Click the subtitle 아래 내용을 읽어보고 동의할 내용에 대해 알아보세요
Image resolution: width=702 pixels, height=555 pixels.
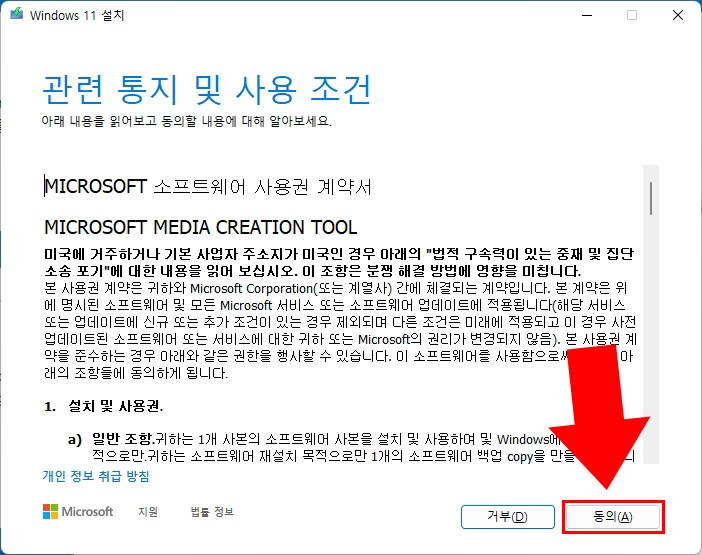click(187, 121)
